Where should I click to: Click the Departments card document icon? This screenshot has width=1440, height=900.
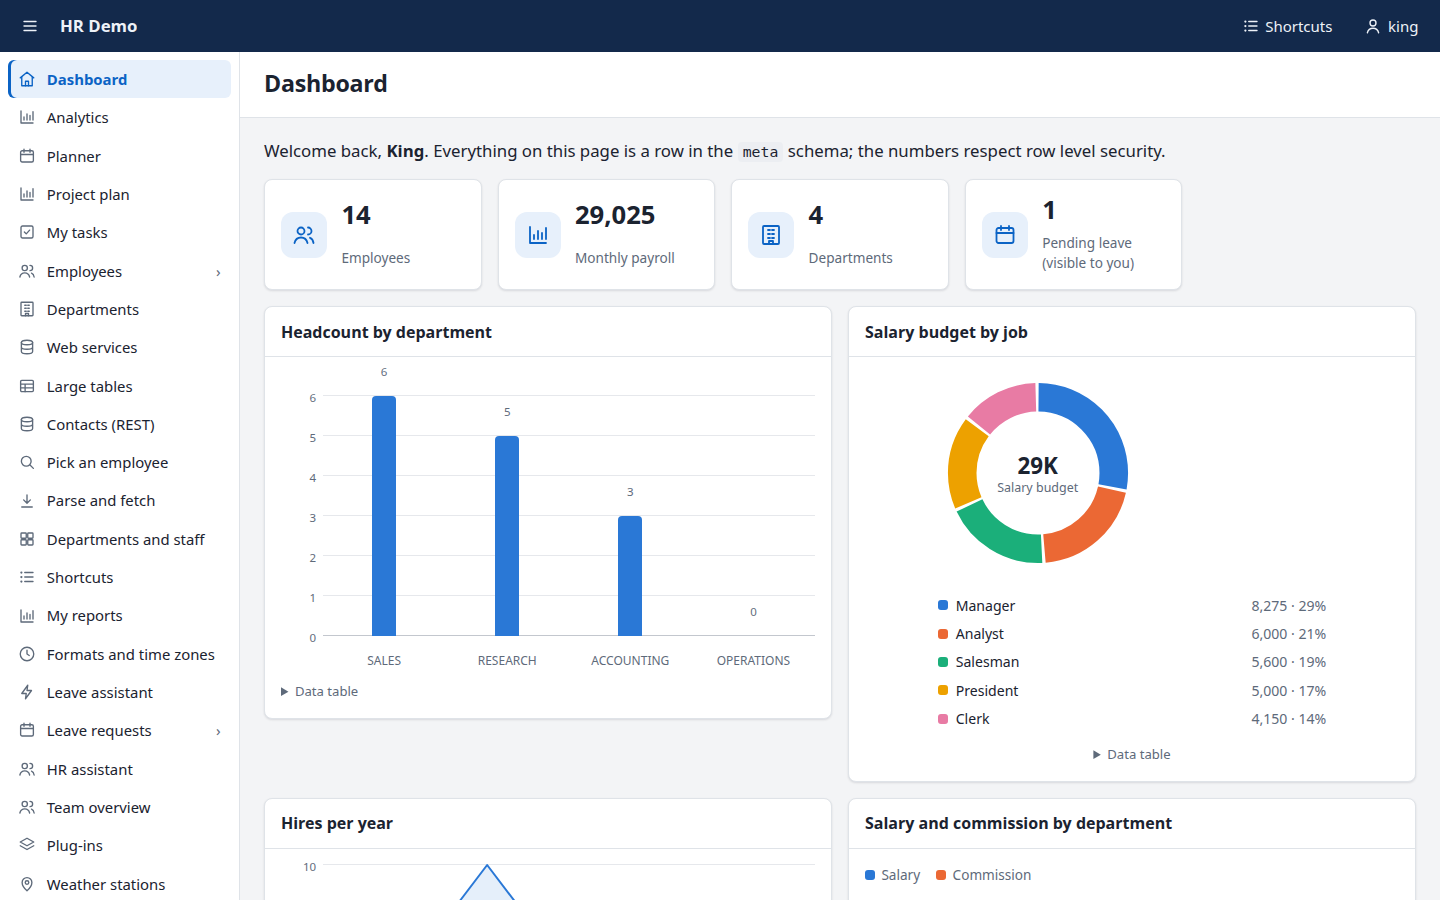(x=771, y=235)
